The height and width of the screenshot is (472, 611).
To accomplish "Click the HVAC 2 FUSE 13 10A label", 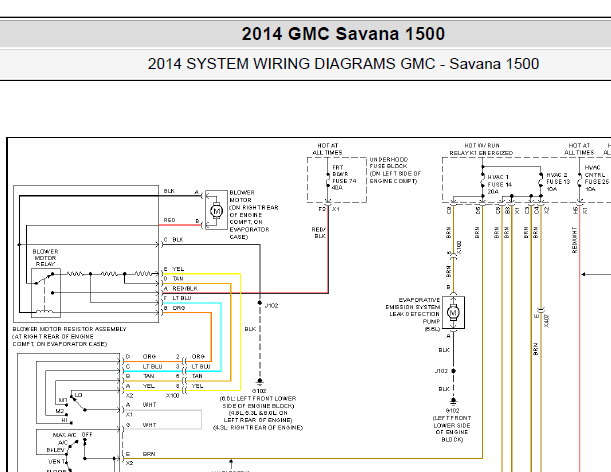I will [x=558, y=182].
